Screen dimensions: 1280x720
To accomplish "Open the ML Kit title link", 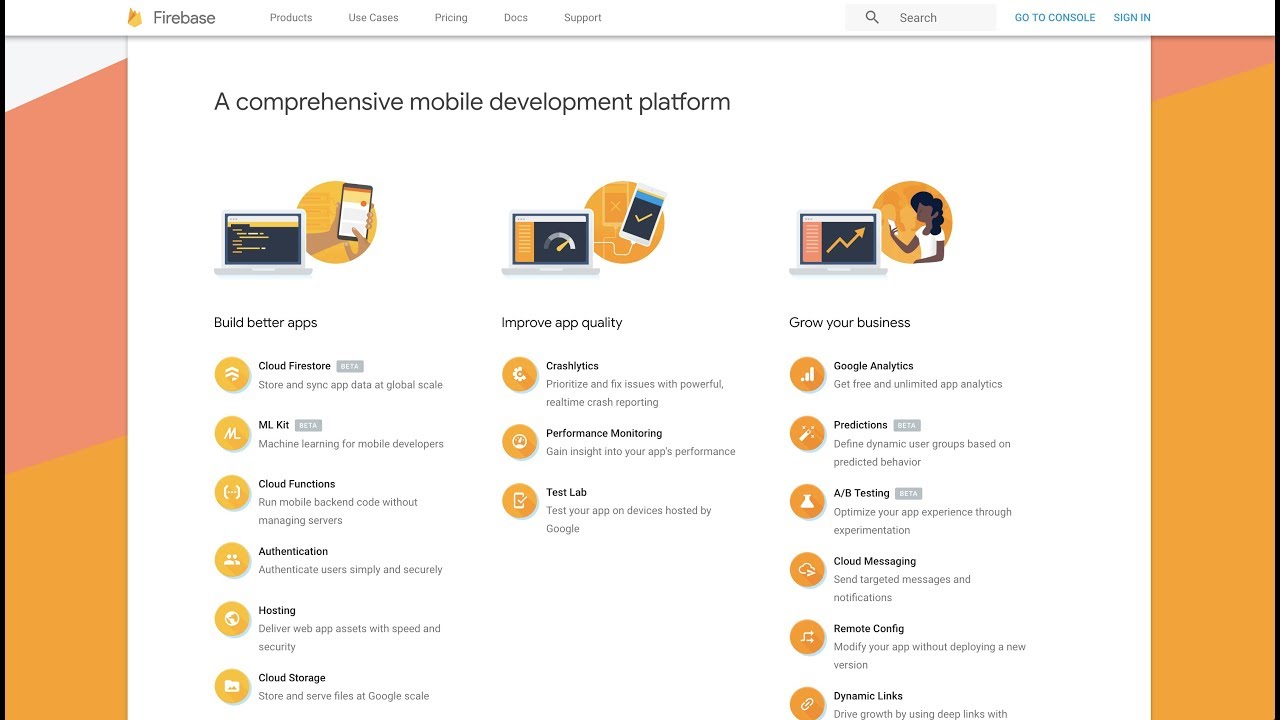I will coord(274,425).
